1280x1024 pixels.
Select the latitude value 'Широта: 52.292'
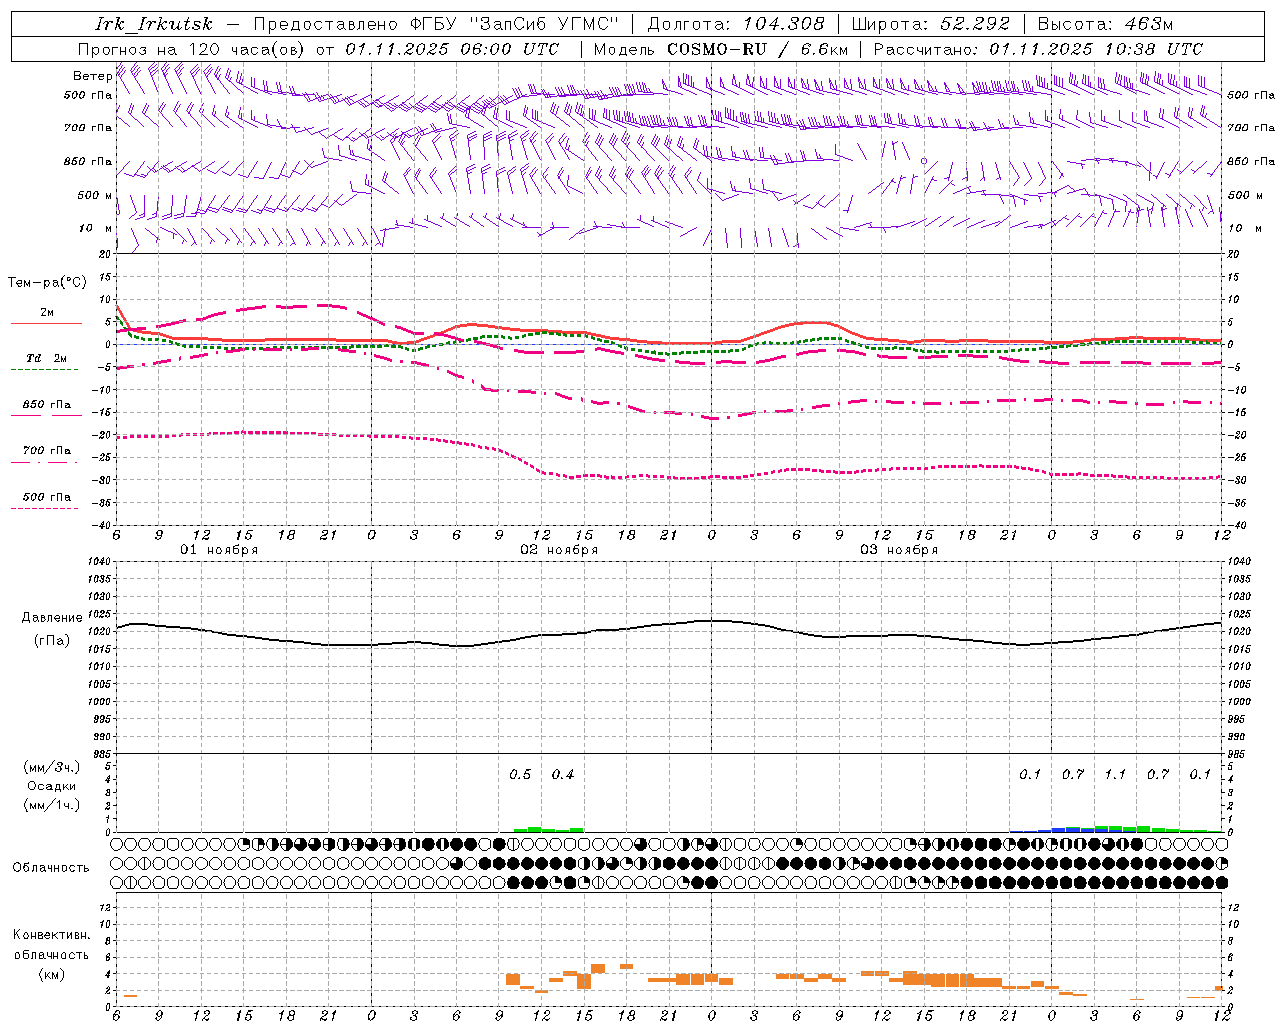coord(931,24)
